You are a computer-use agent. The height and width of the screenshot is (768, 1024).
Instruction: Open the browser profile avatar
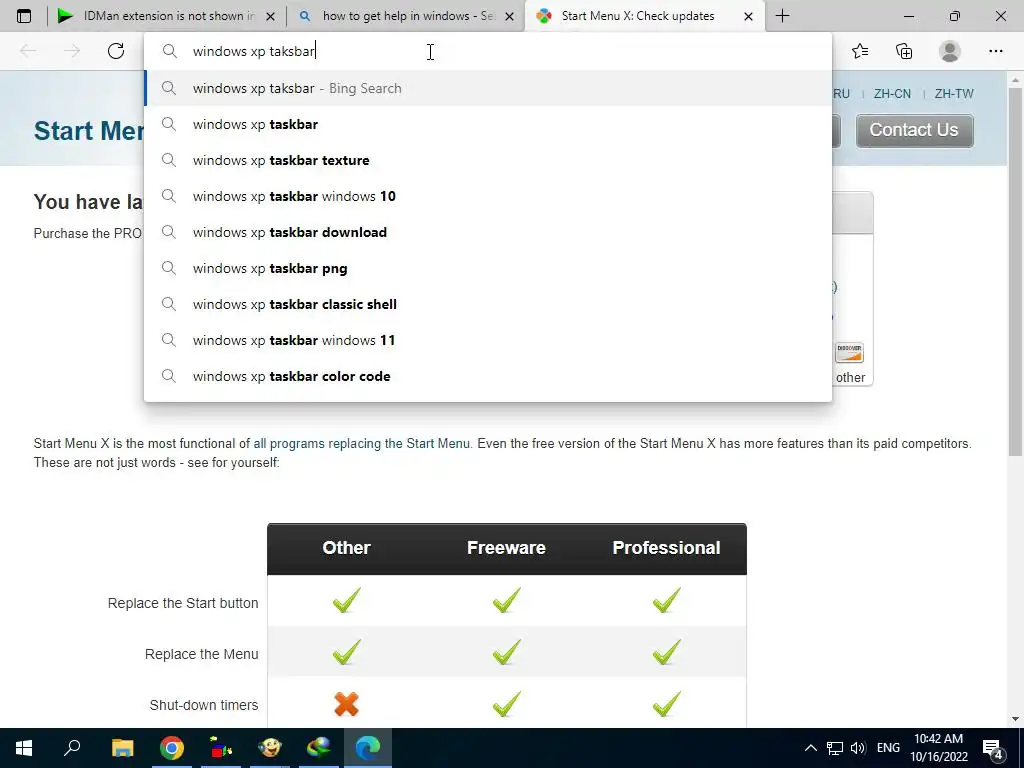coord(950,51)
